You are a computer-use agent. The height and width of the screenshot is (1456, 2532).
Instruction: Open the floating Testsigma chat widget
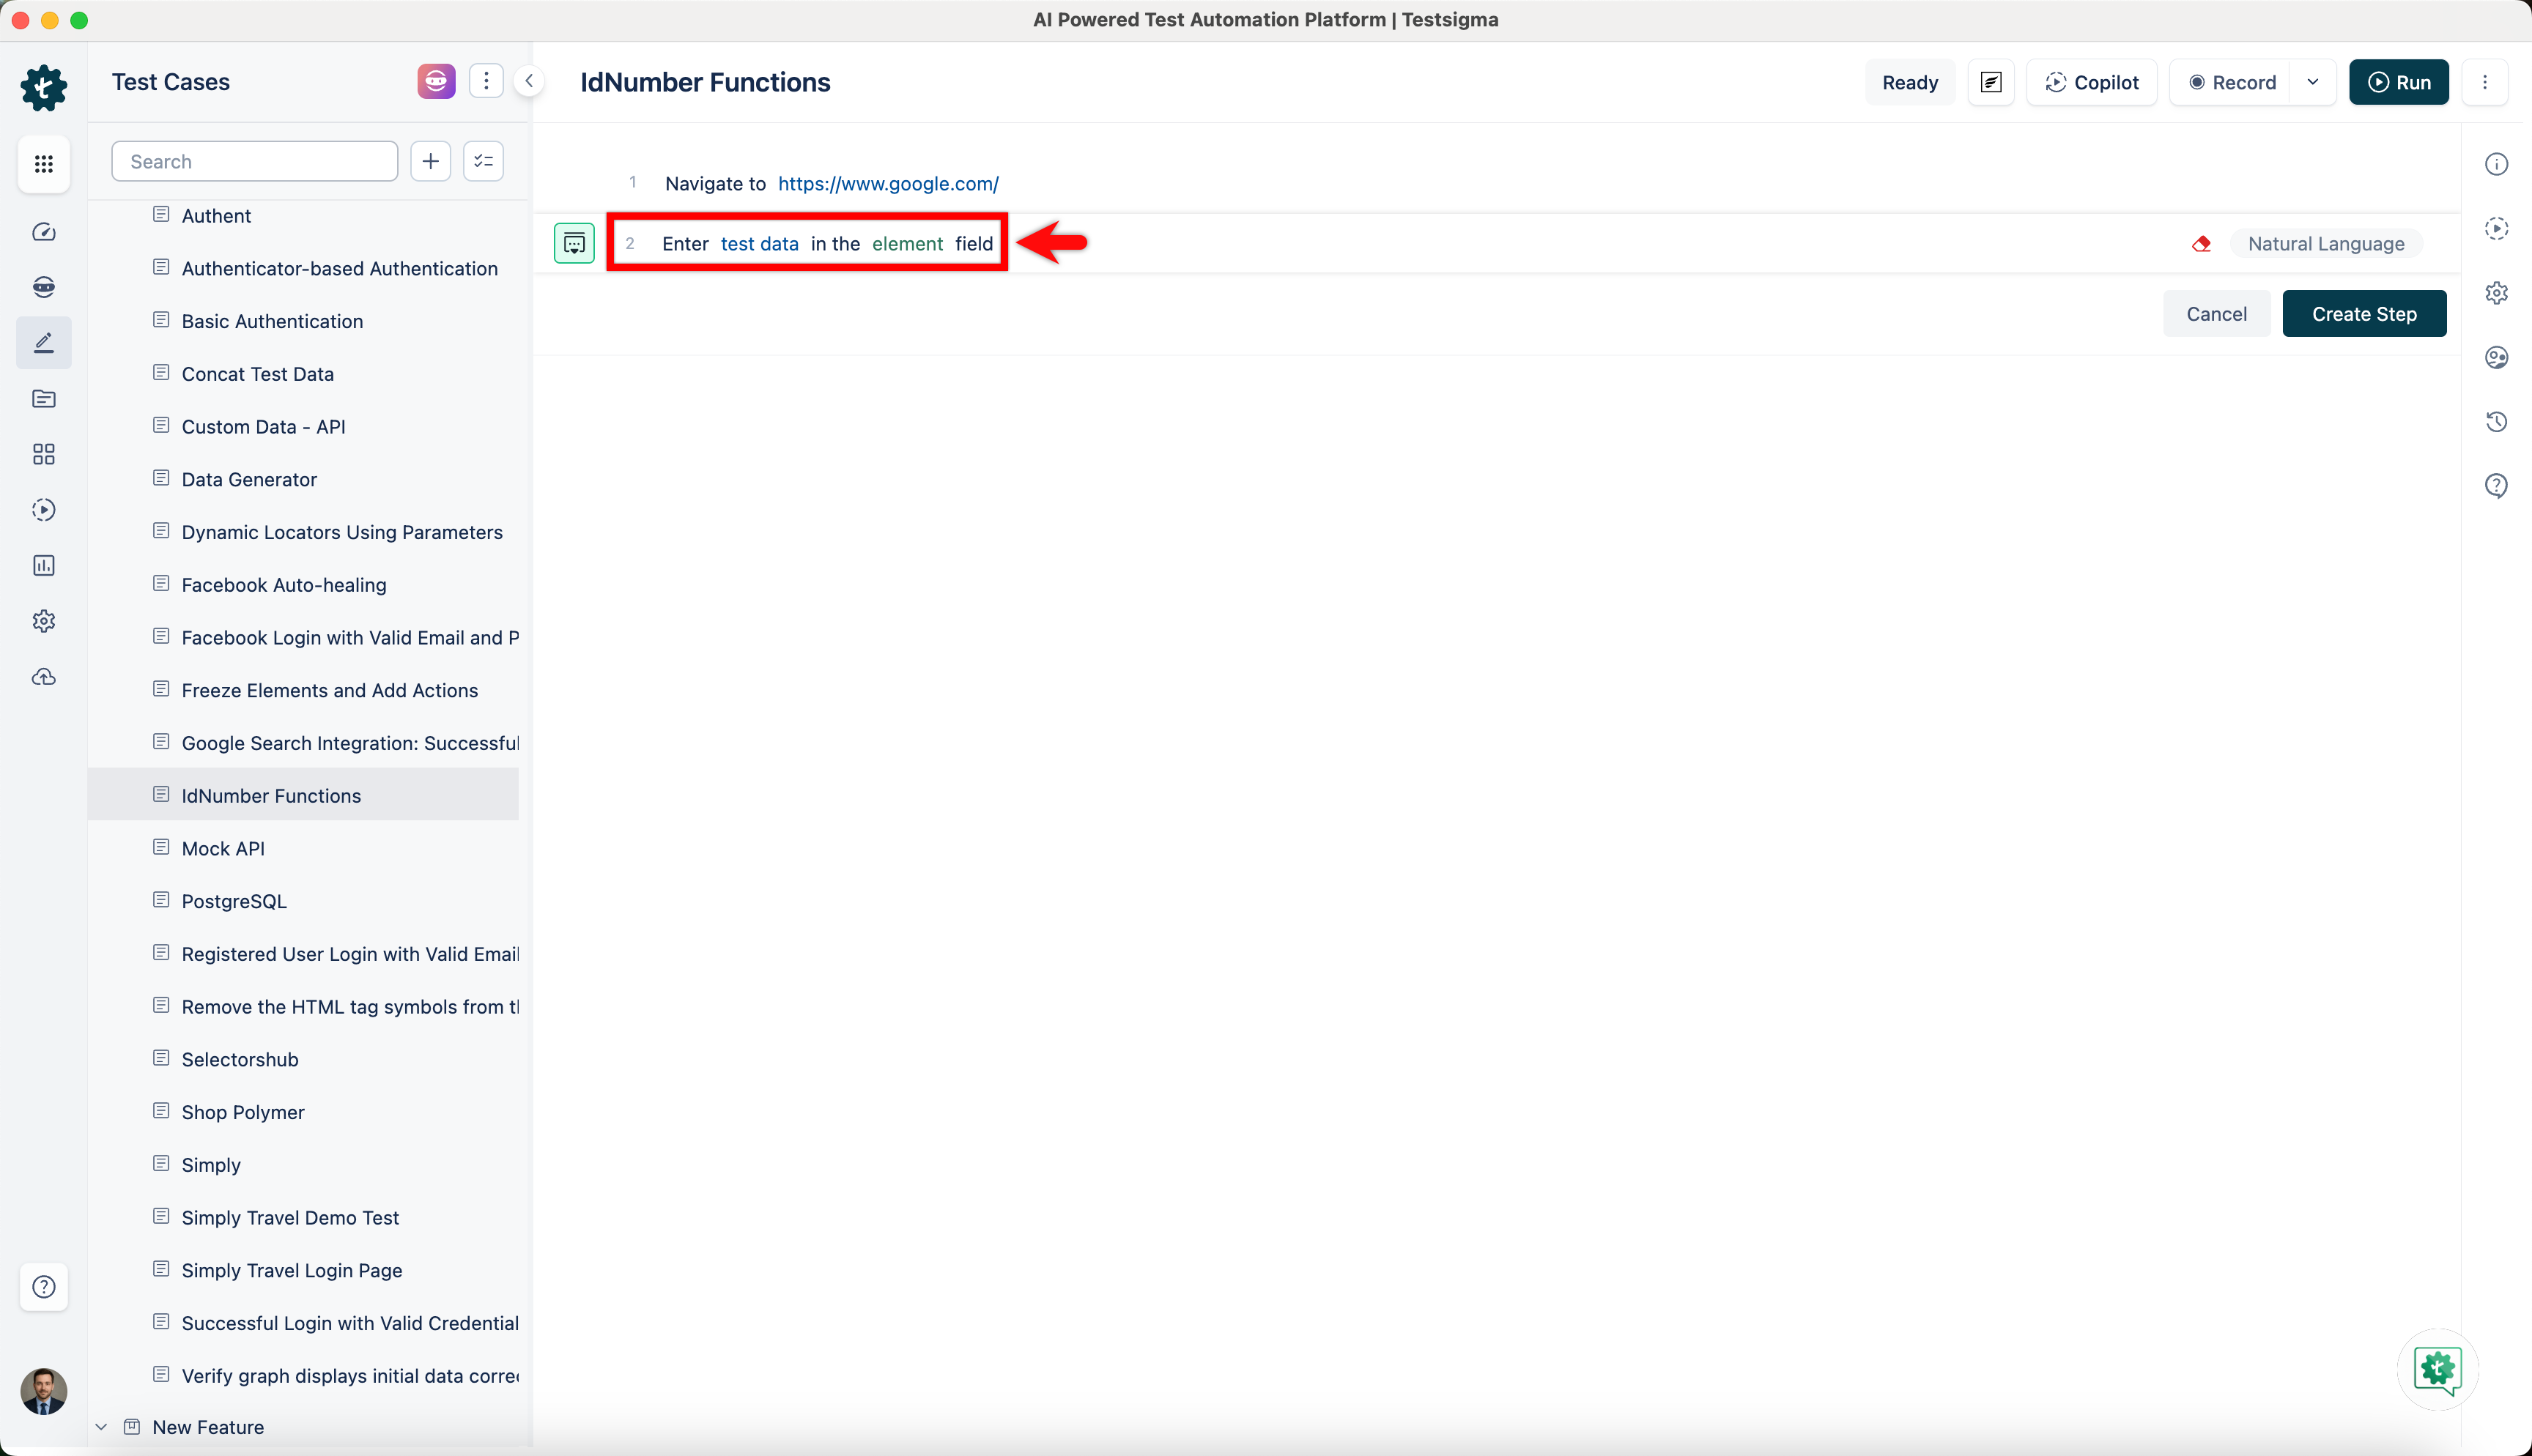tap(2437, 1369)
